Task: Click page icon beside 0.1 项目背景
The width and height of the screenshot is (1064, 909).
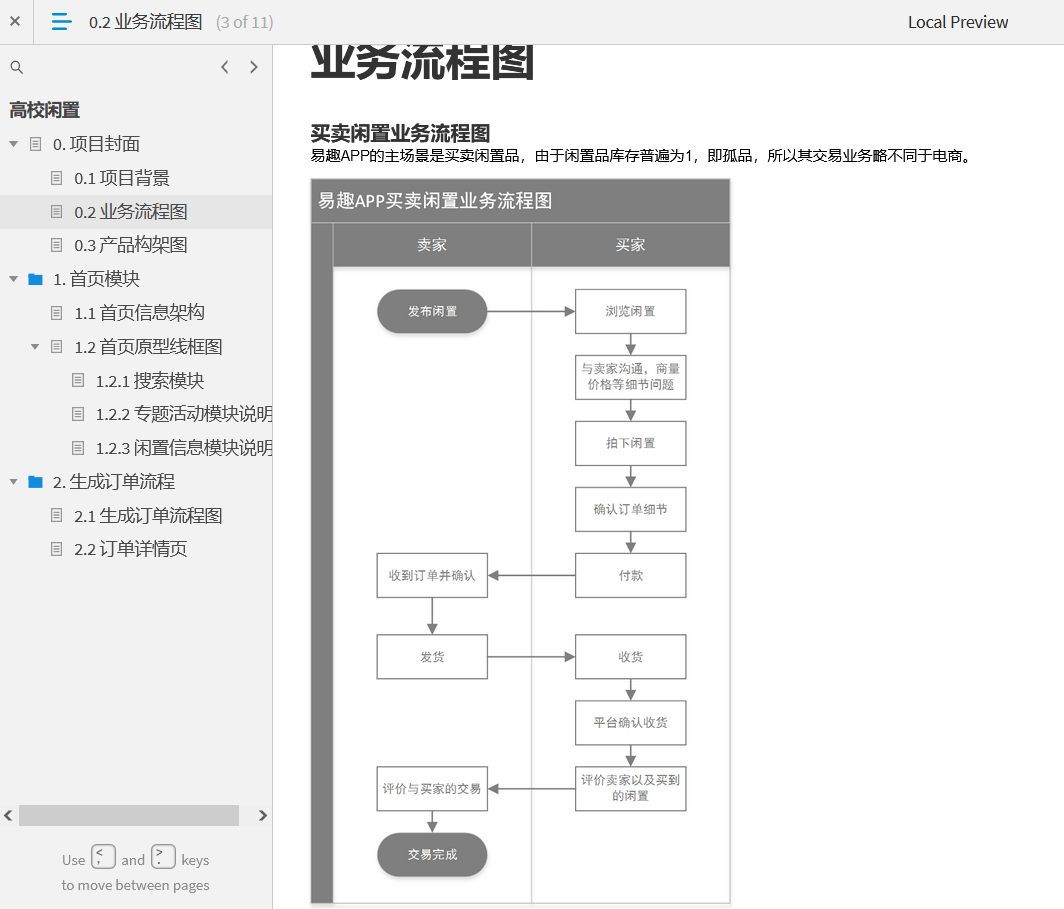Action: pos(57,178)
